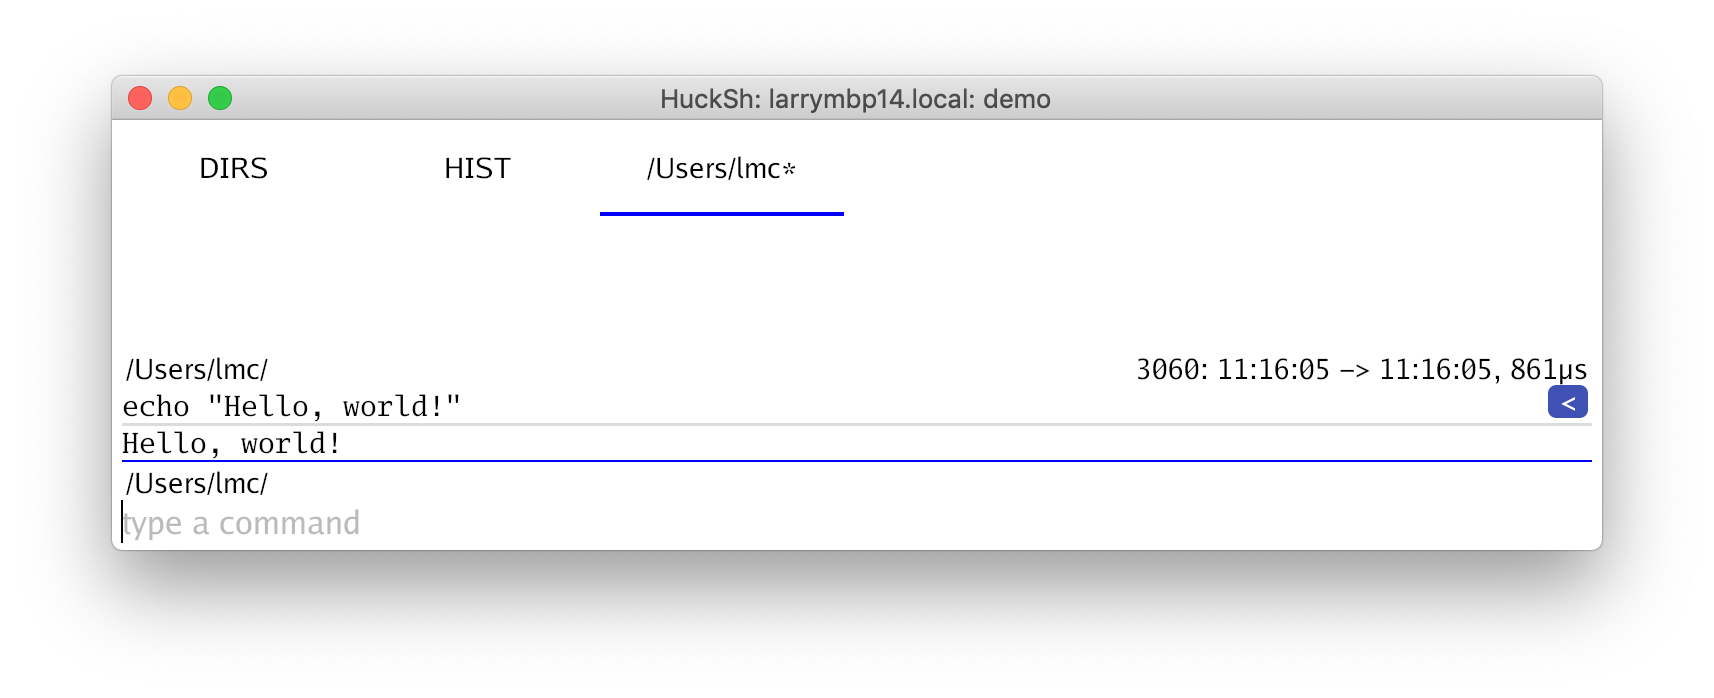
Task: Select the /Users/lmc* tab
Action: pos(722,168)
